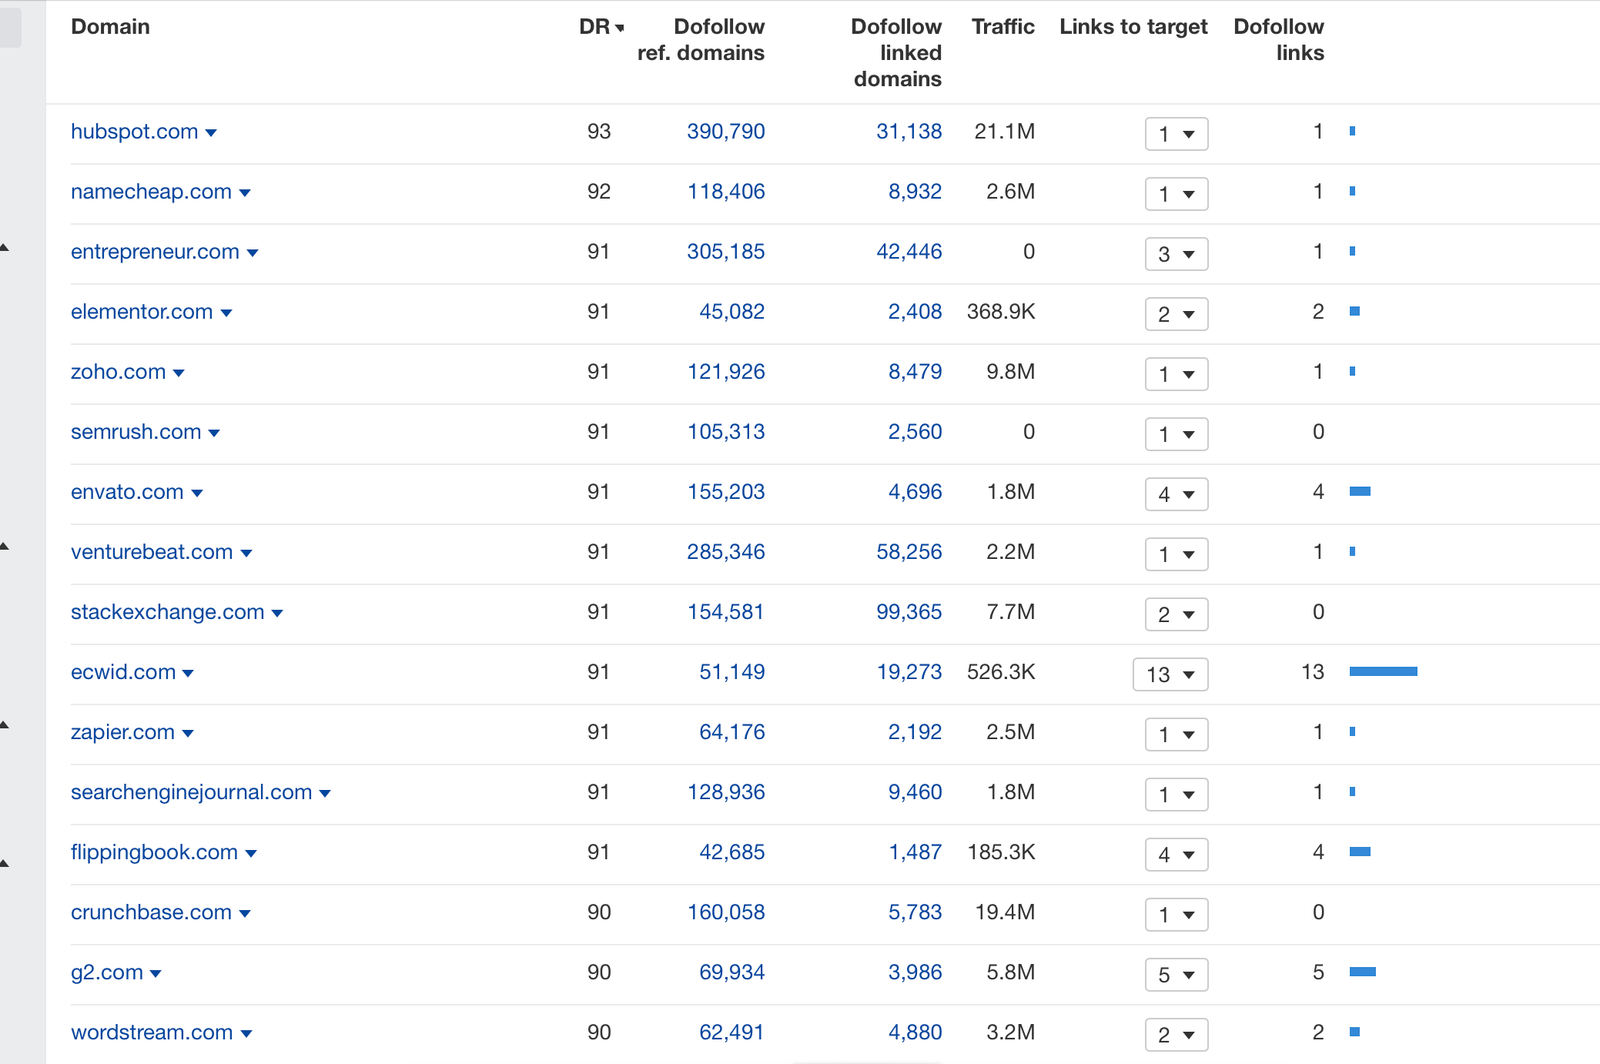Select the 21.1M traffic value for hubspot.com

click(1004, 132)
